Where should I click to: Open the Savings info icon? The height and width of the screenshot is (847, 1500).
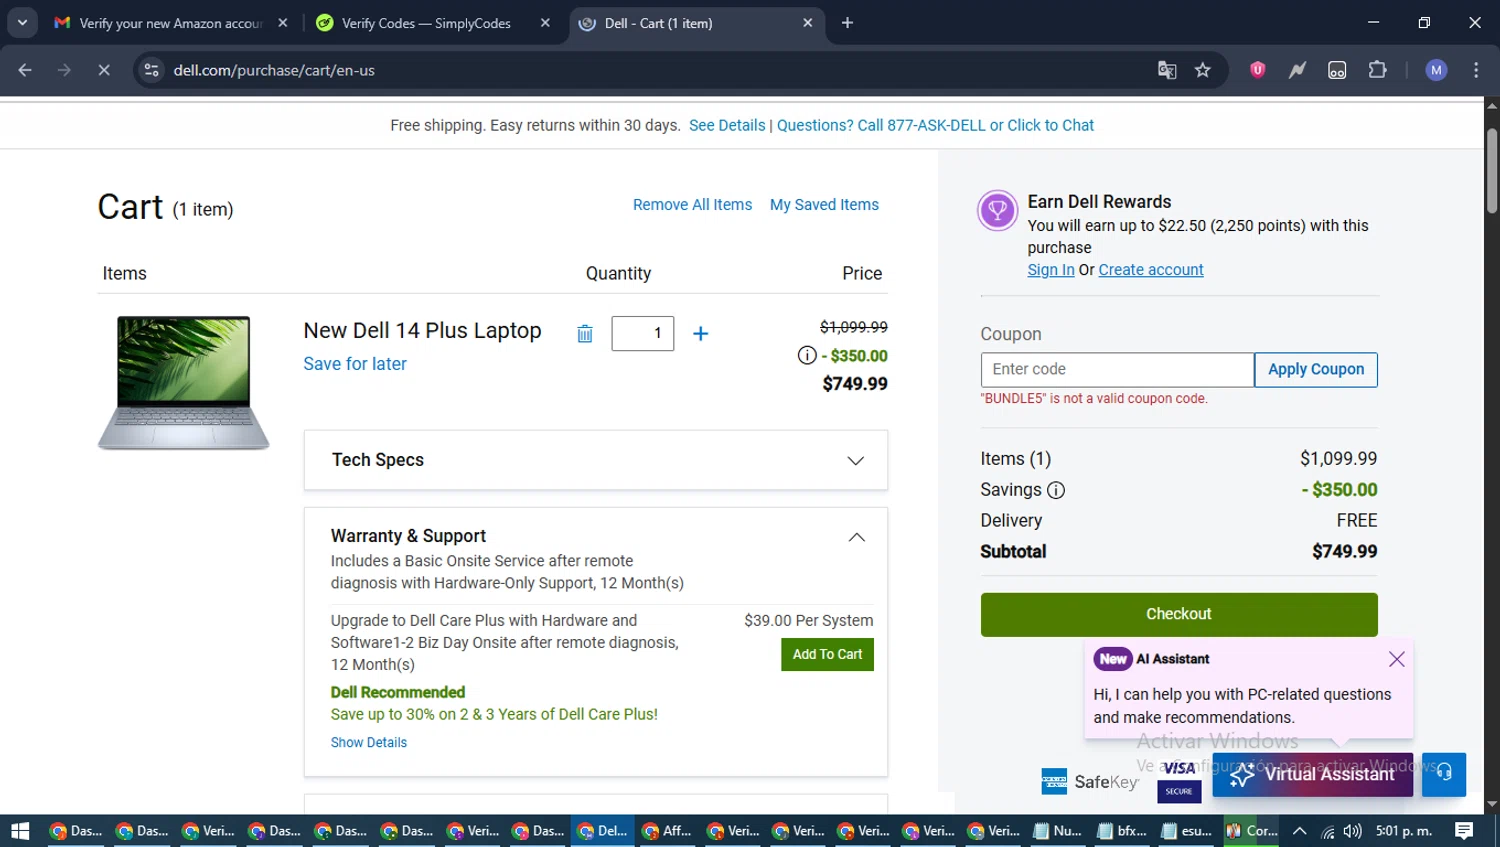[x=1056, y=490]
